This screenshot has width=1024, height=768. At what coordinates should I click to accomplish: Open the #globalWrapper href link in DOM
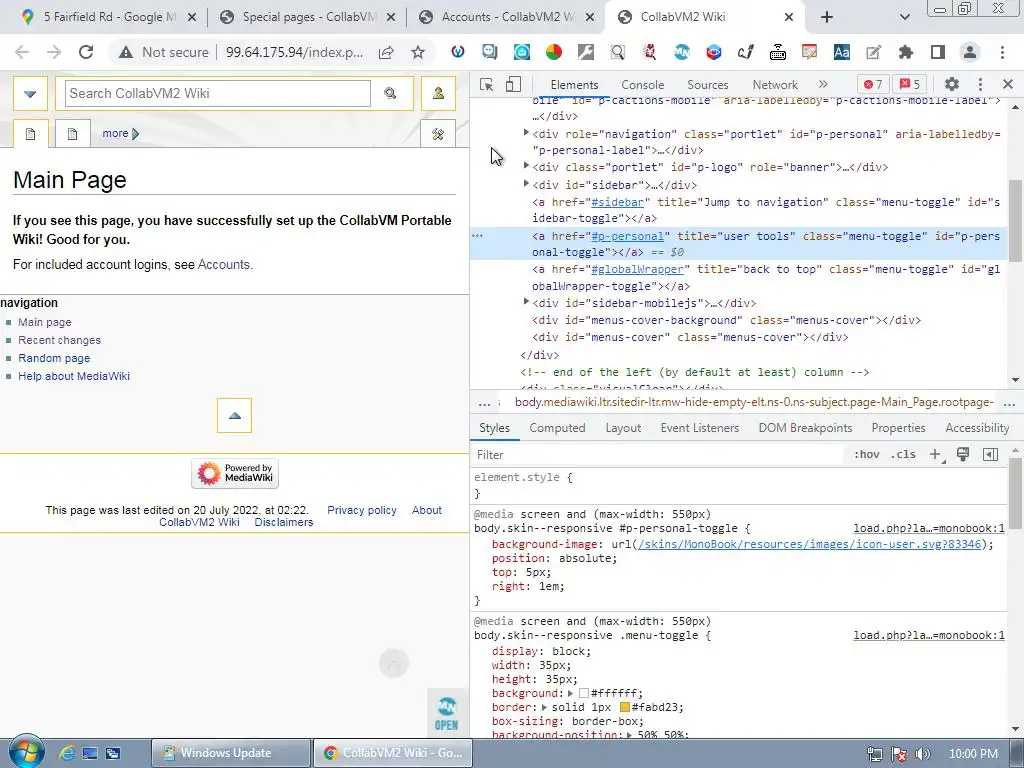(x=637, y=269)
